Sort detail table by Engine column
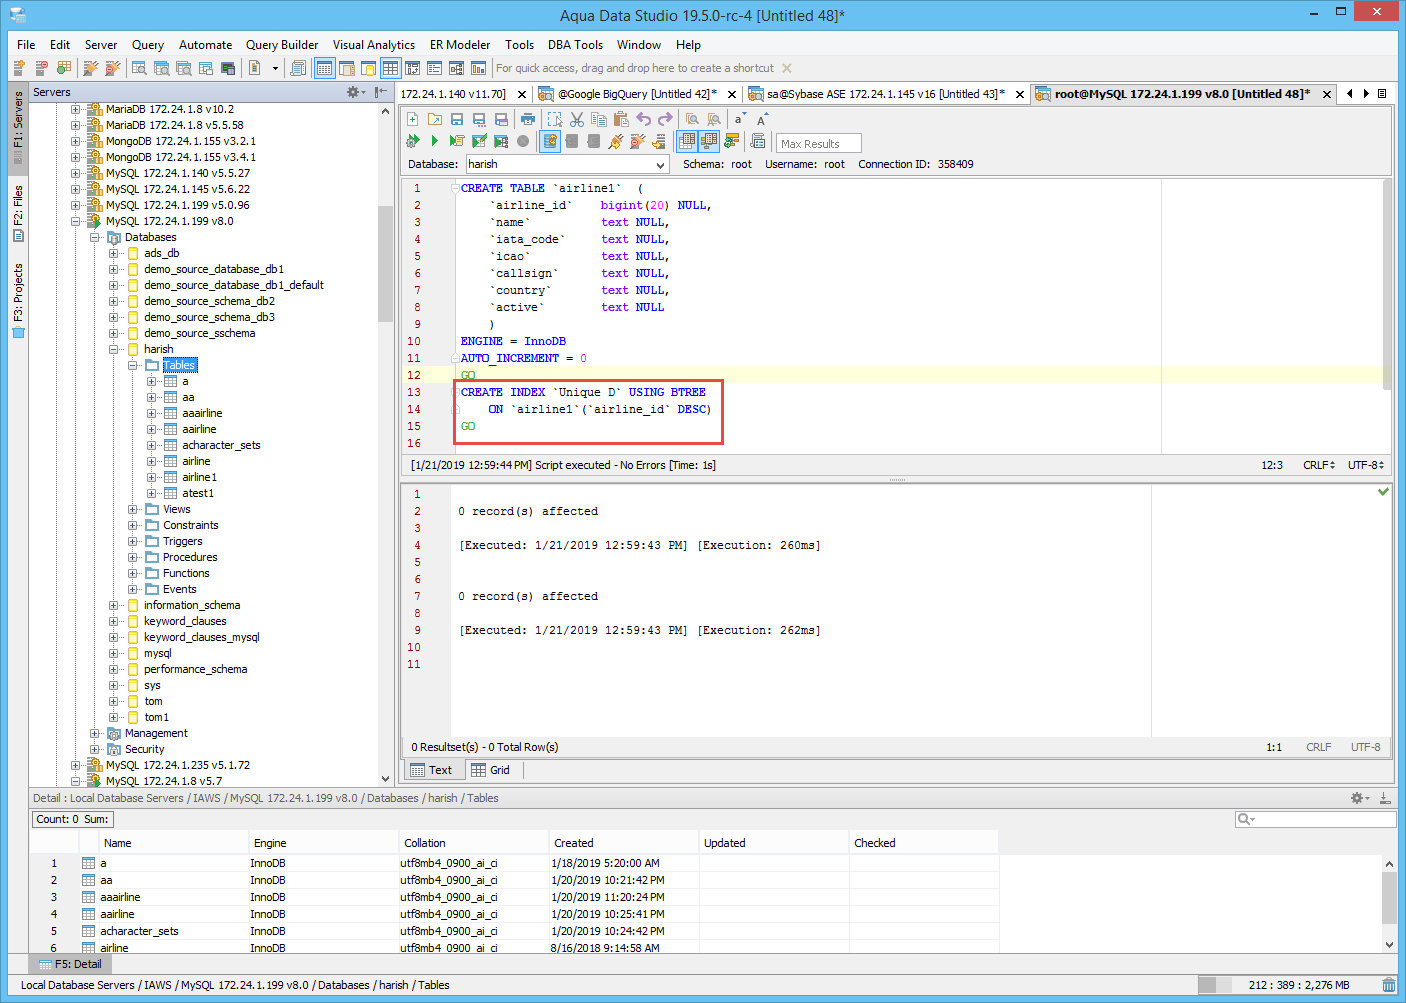 point(322,843)
